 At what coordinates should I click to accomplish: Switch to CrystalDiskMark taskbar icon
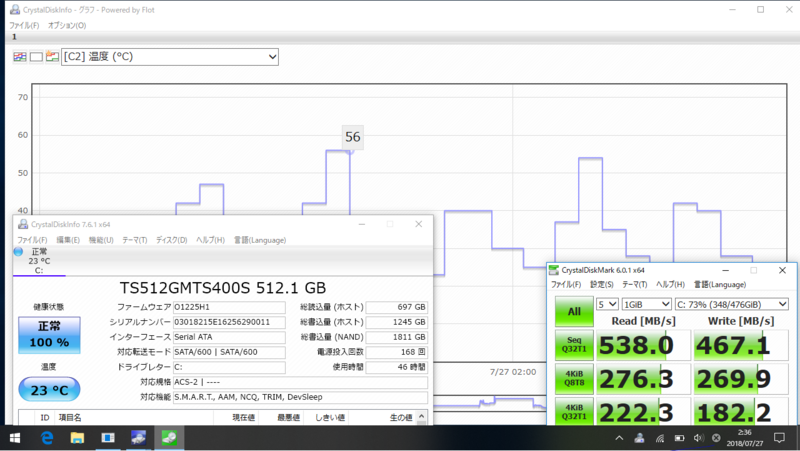[x=169, y=438]
